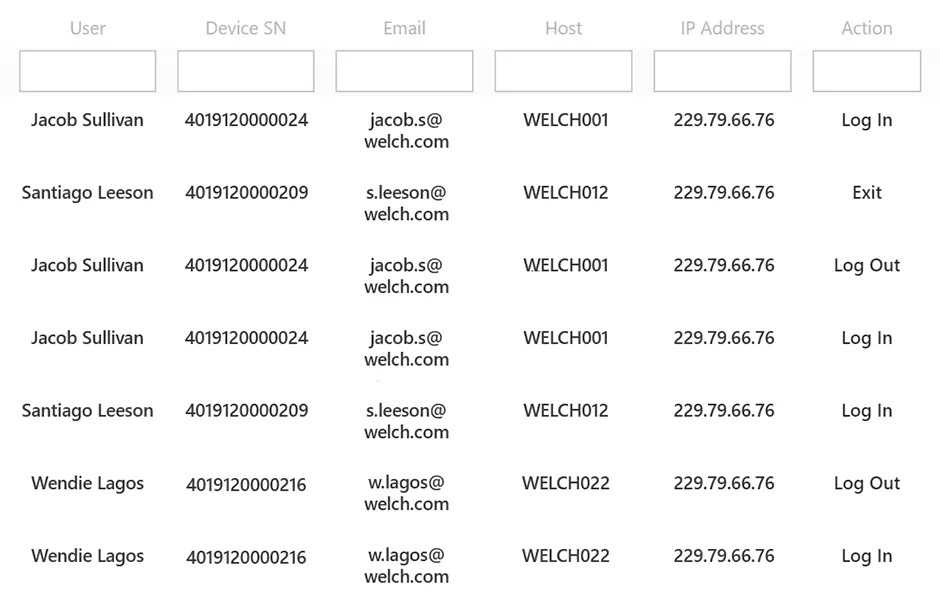Click the Device SN filter field
940x600 pixels.
(x=246, y=72)
